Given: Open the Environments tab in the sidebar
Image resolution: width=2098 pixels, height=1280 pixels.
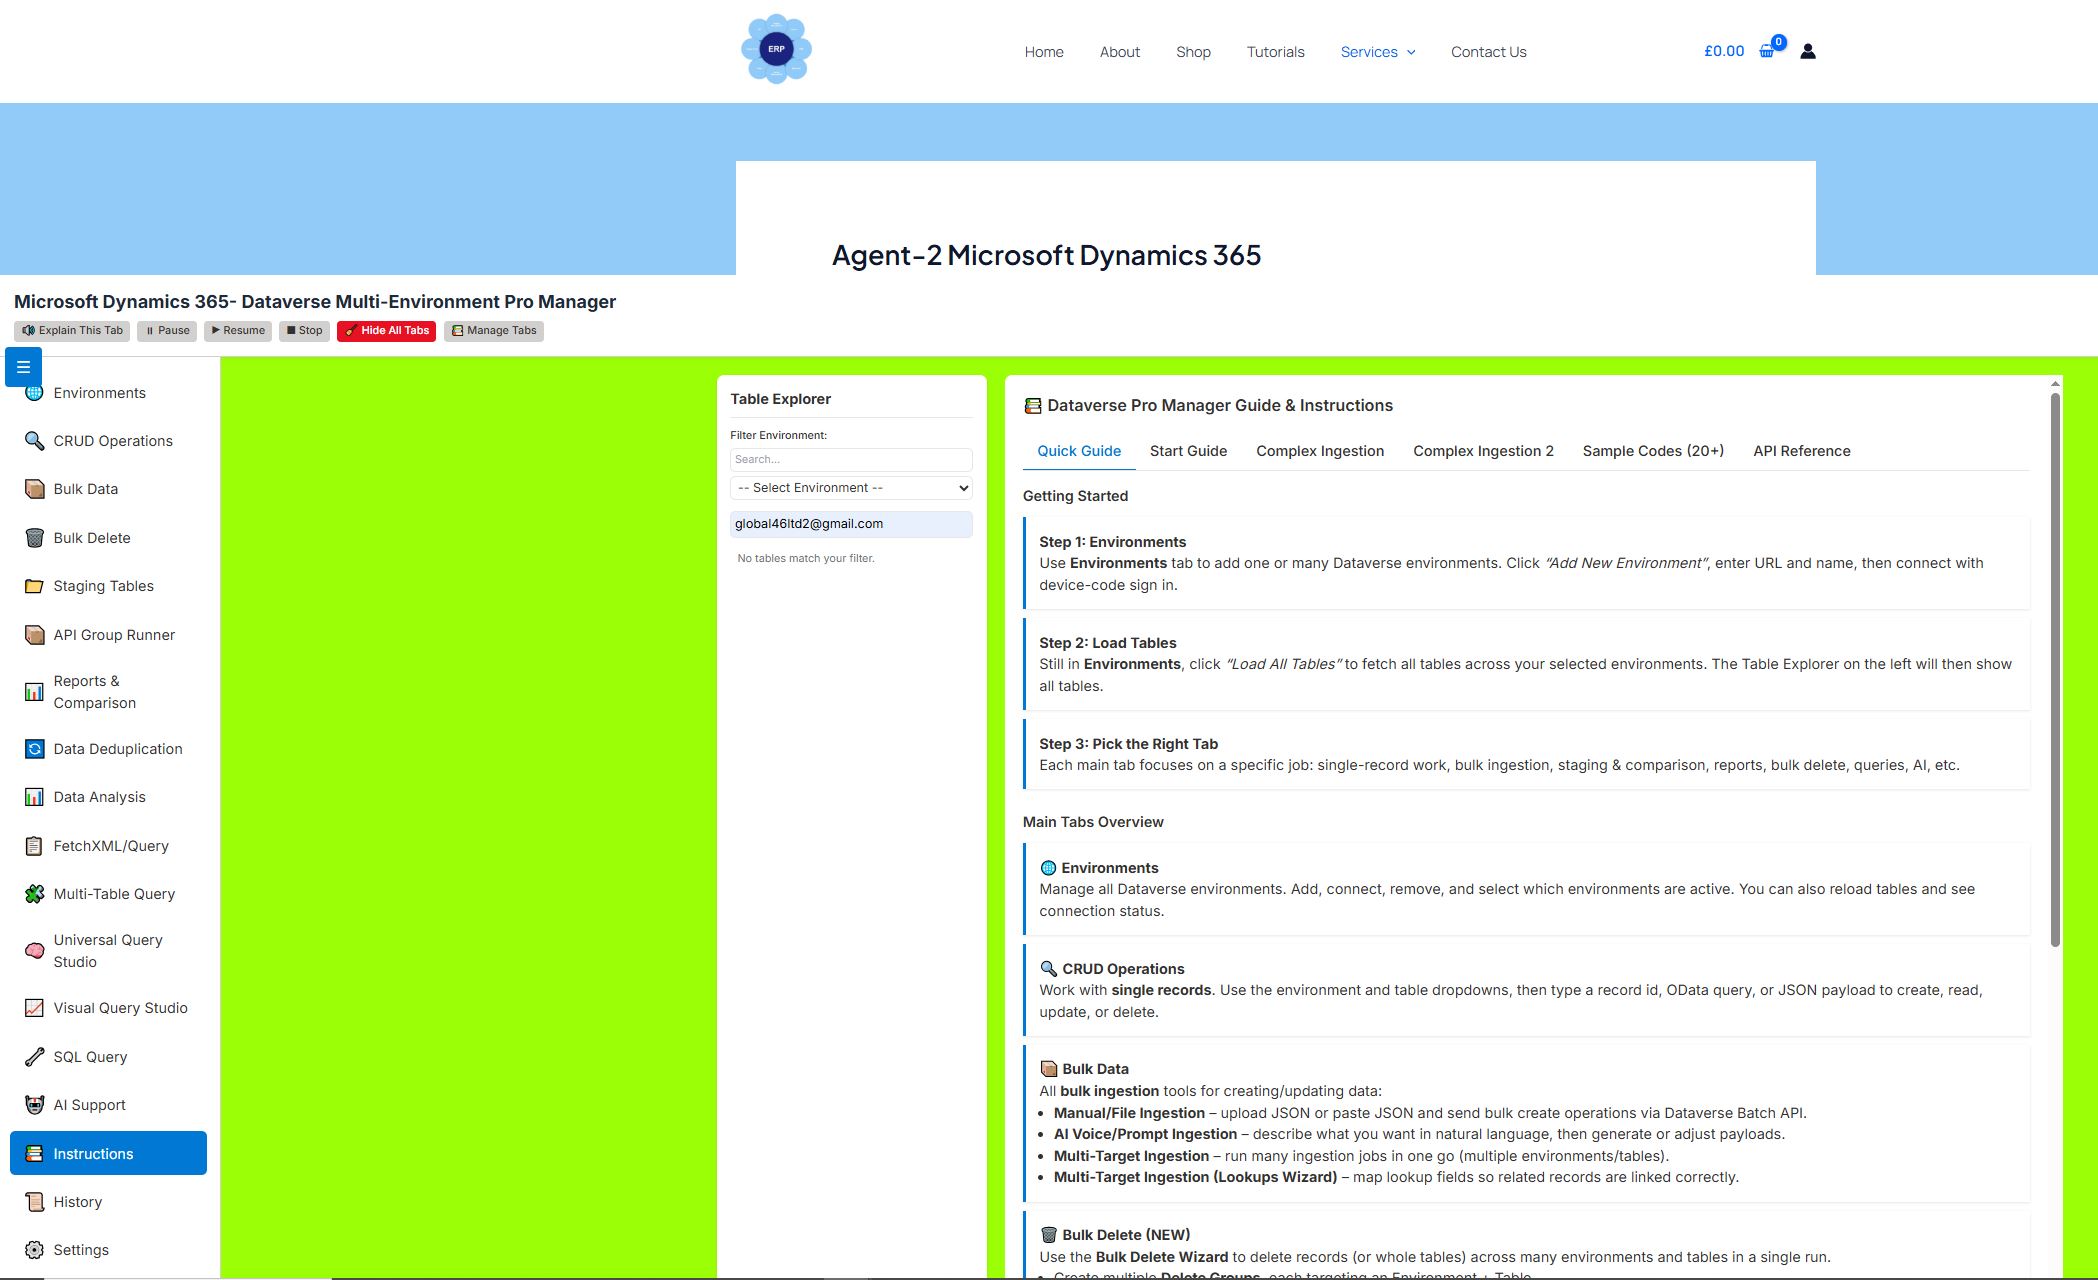Looking at the screenshot, I should (x=98, y=392).
